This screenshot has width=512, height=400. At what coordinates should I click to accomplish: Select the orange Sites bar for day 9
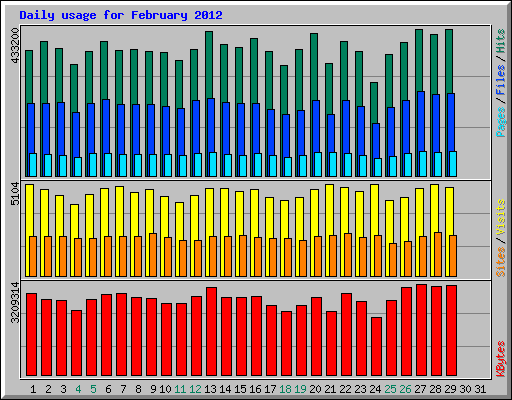153,255
